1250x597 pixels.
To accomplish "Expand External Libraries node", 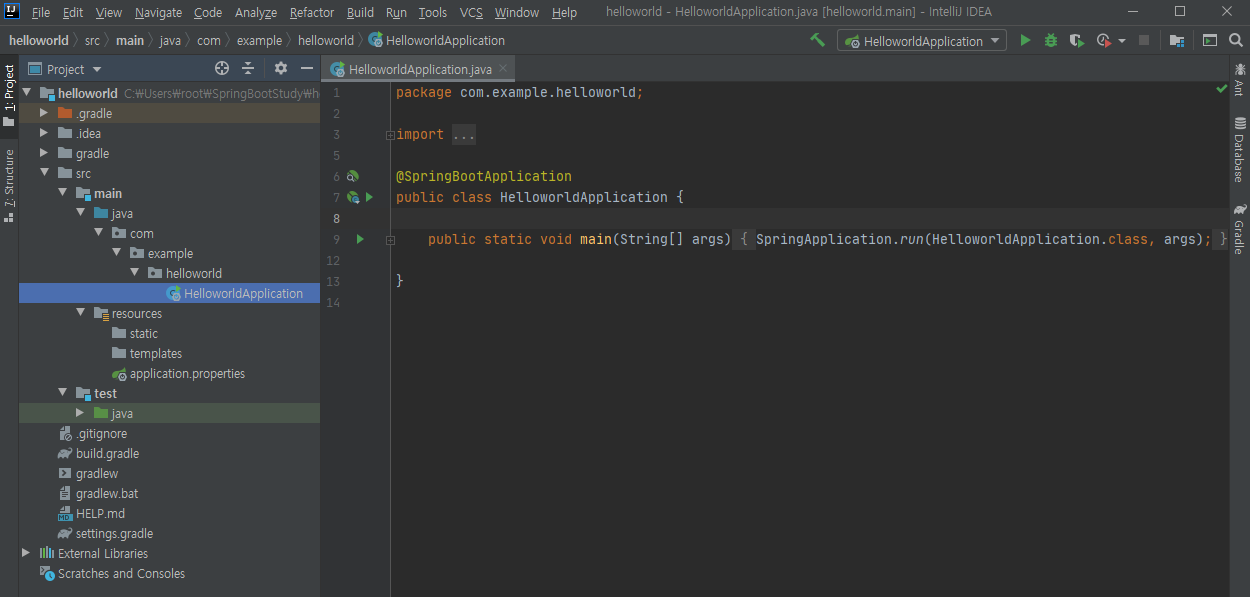I will pos(26,553).
